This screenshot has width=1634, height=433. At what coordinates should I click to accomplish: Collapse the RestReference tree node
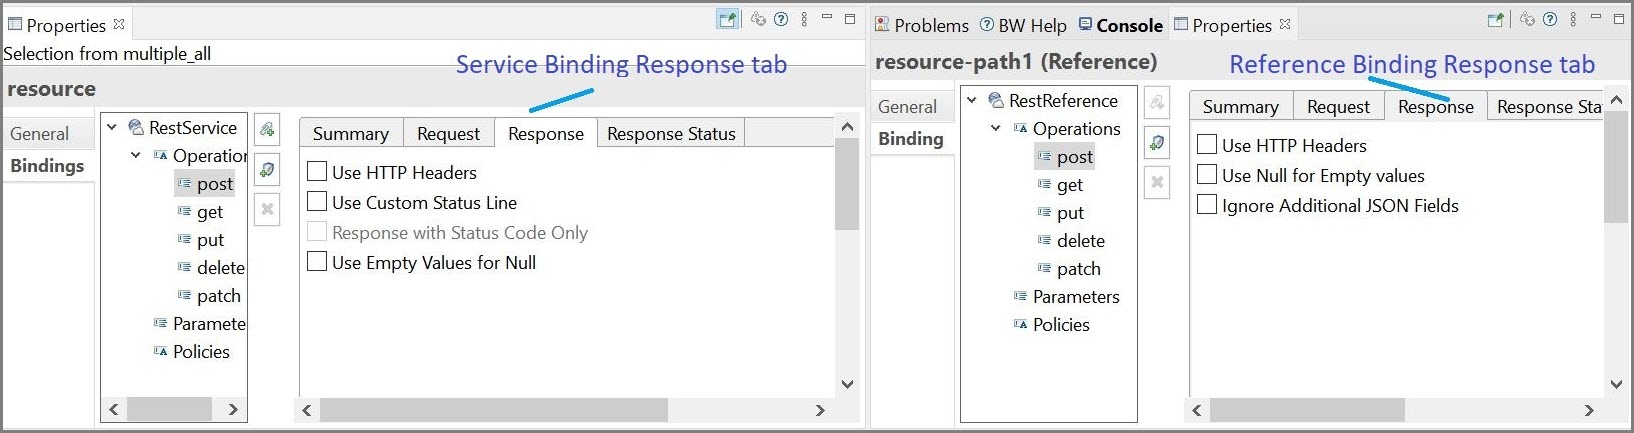click(971, 100)
